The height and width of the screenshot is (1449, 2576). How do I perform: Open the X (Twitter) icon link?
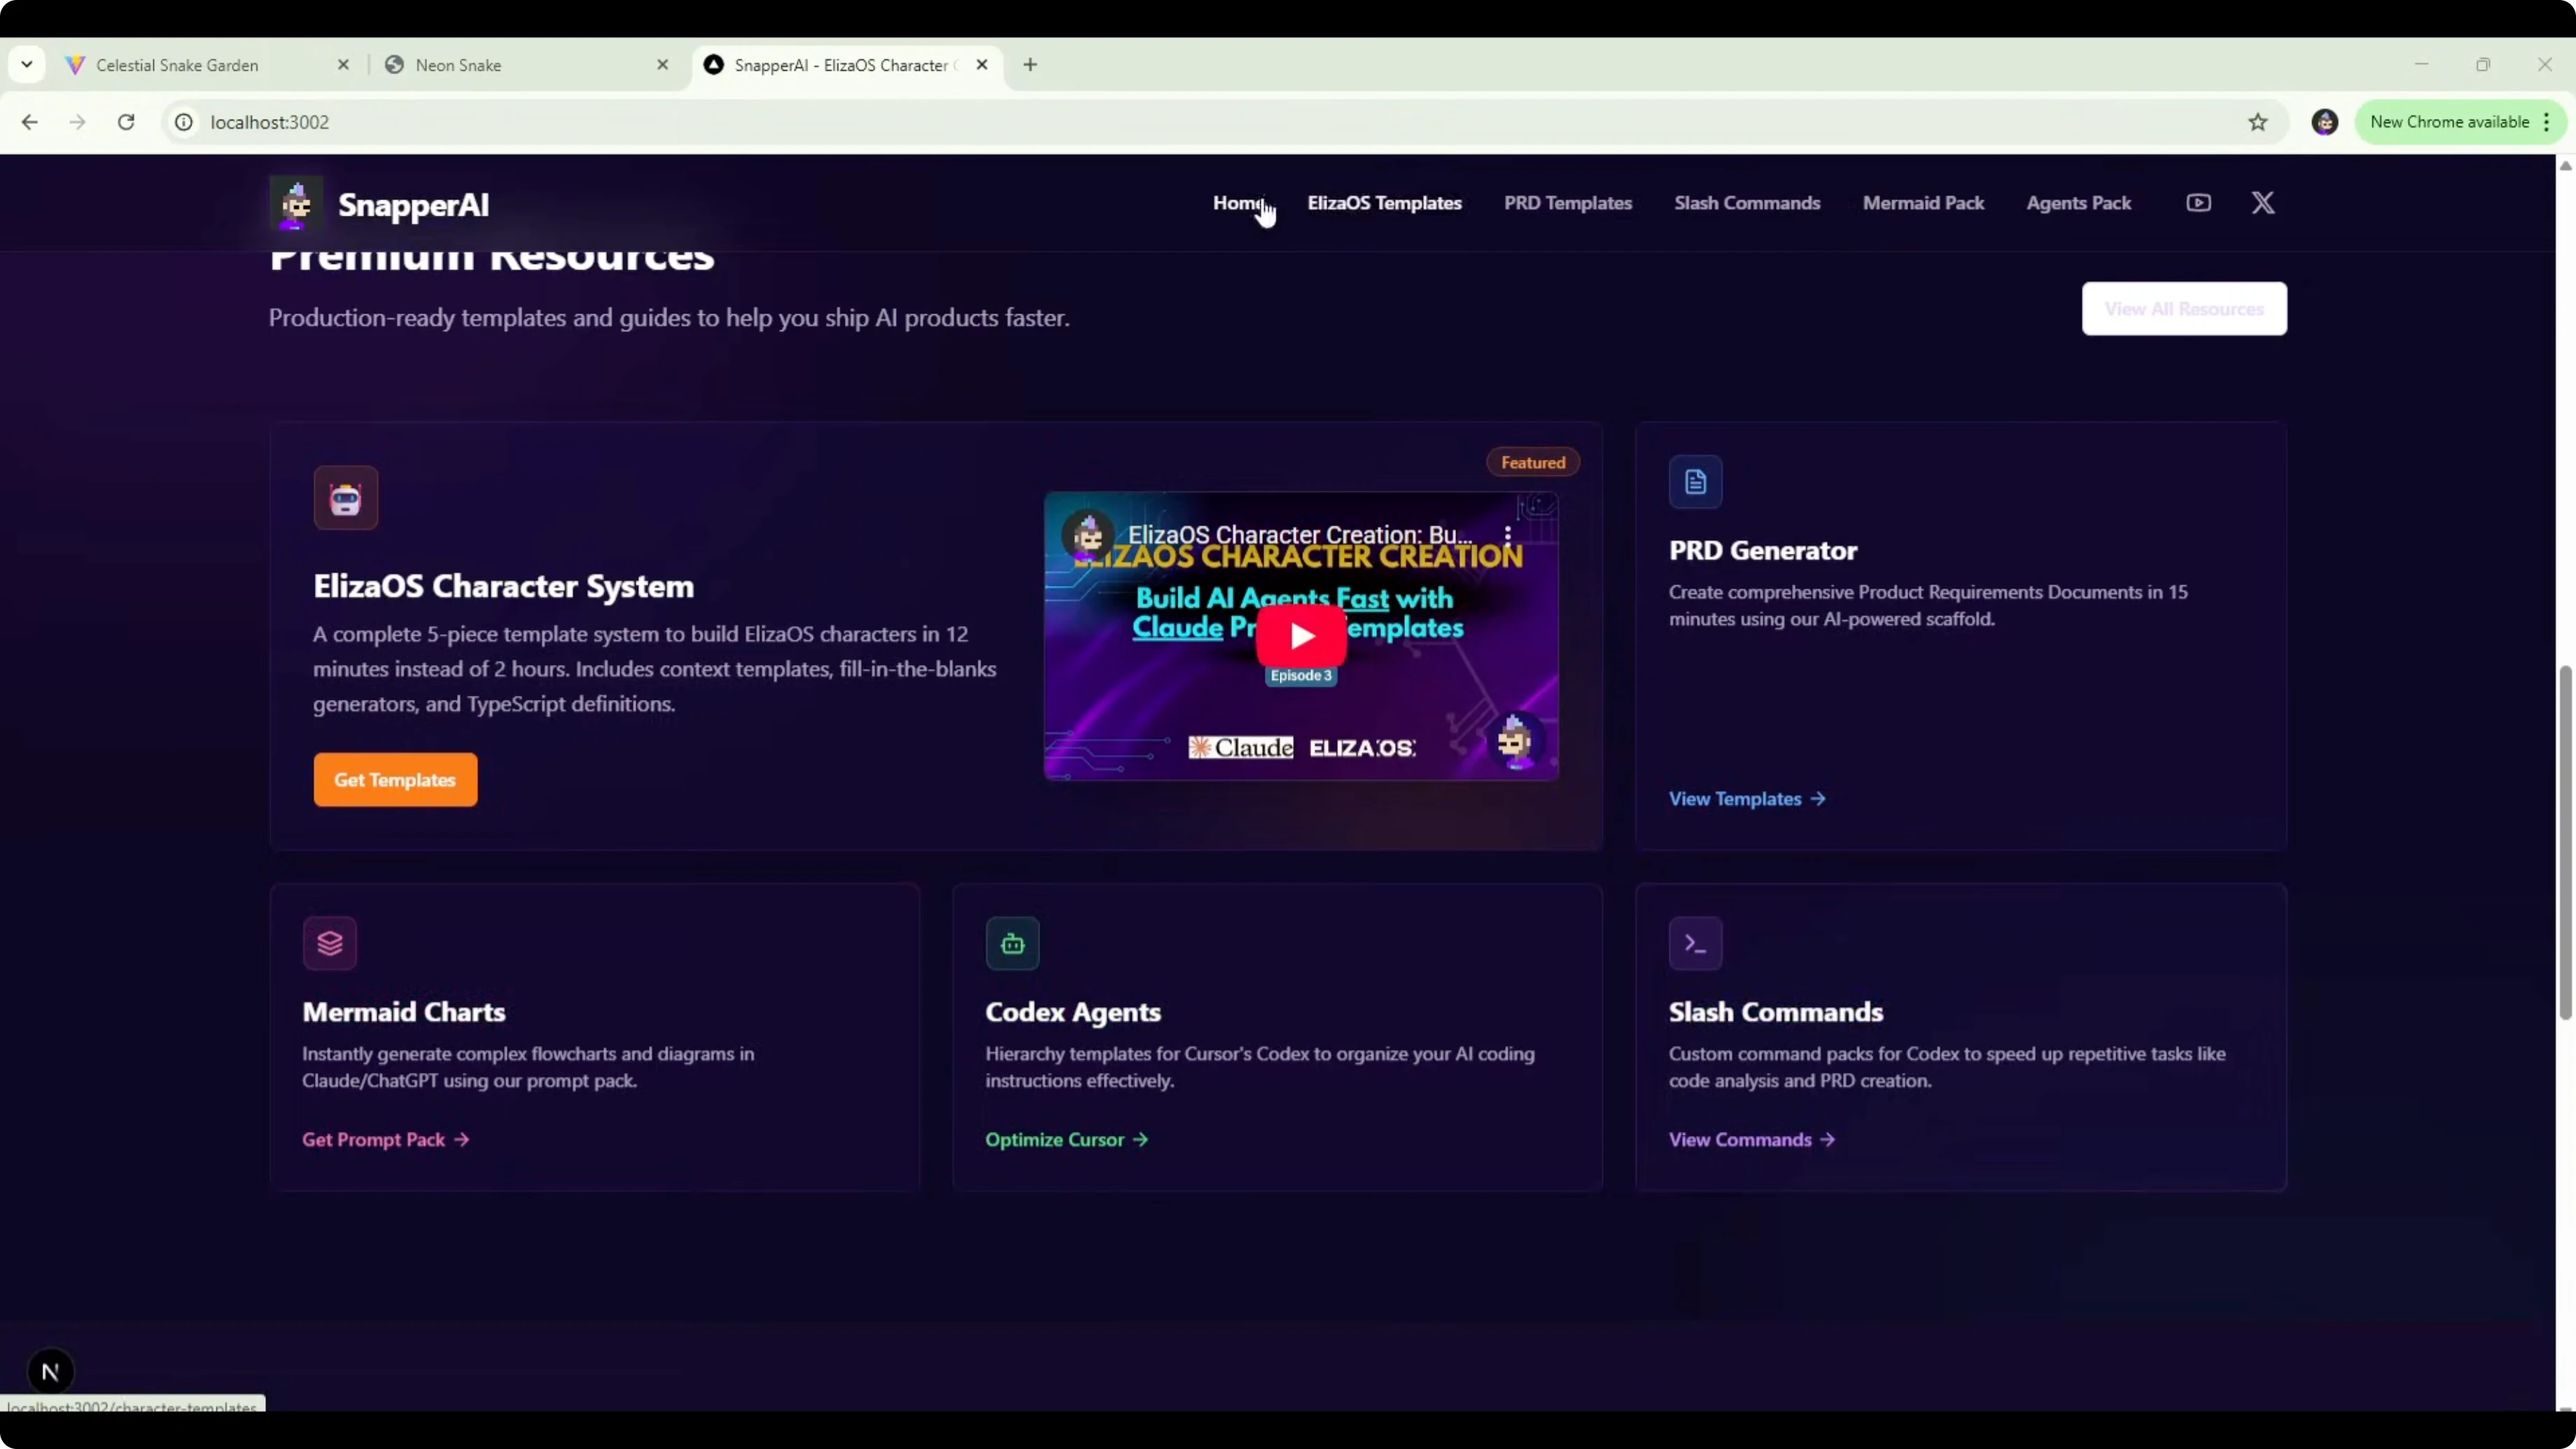tap(2262, 203)
